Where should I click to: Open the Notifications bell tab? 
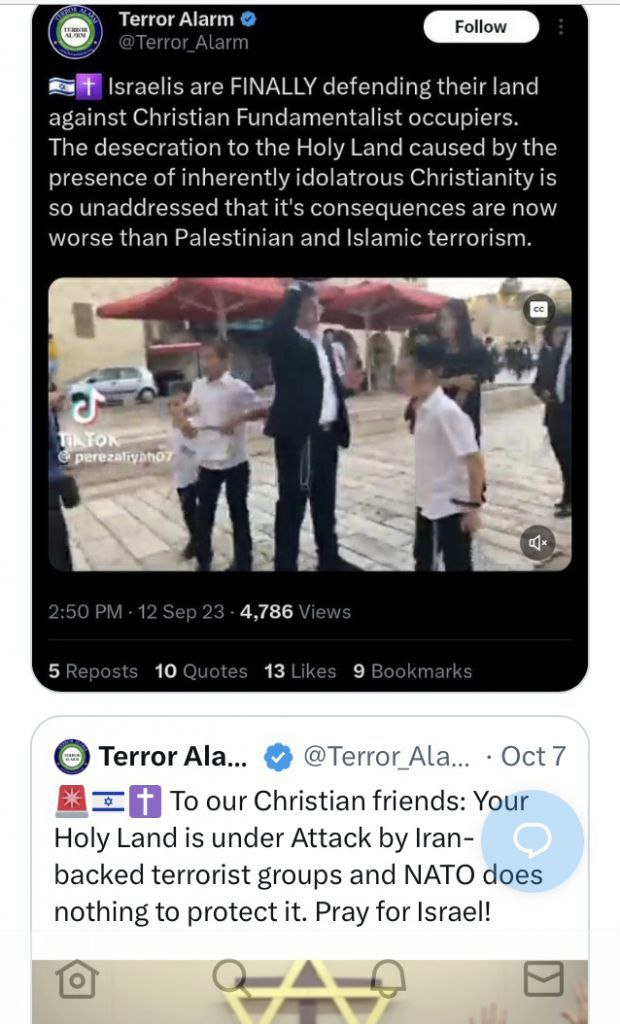click(388, 979)
